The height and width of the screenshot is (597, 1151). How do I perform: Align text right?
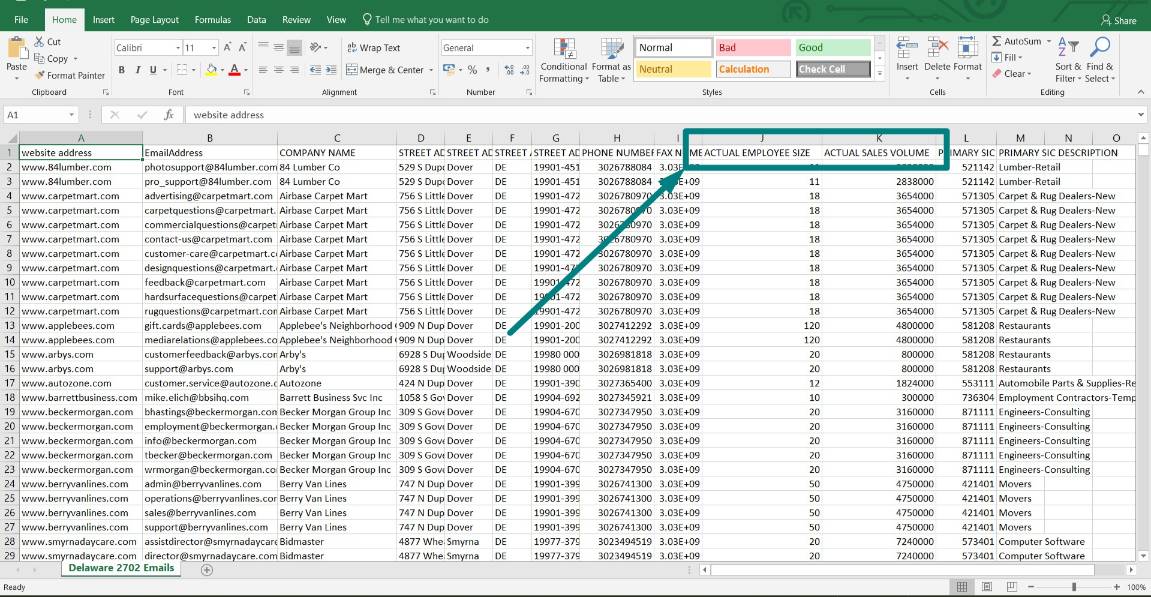point(294,70)
